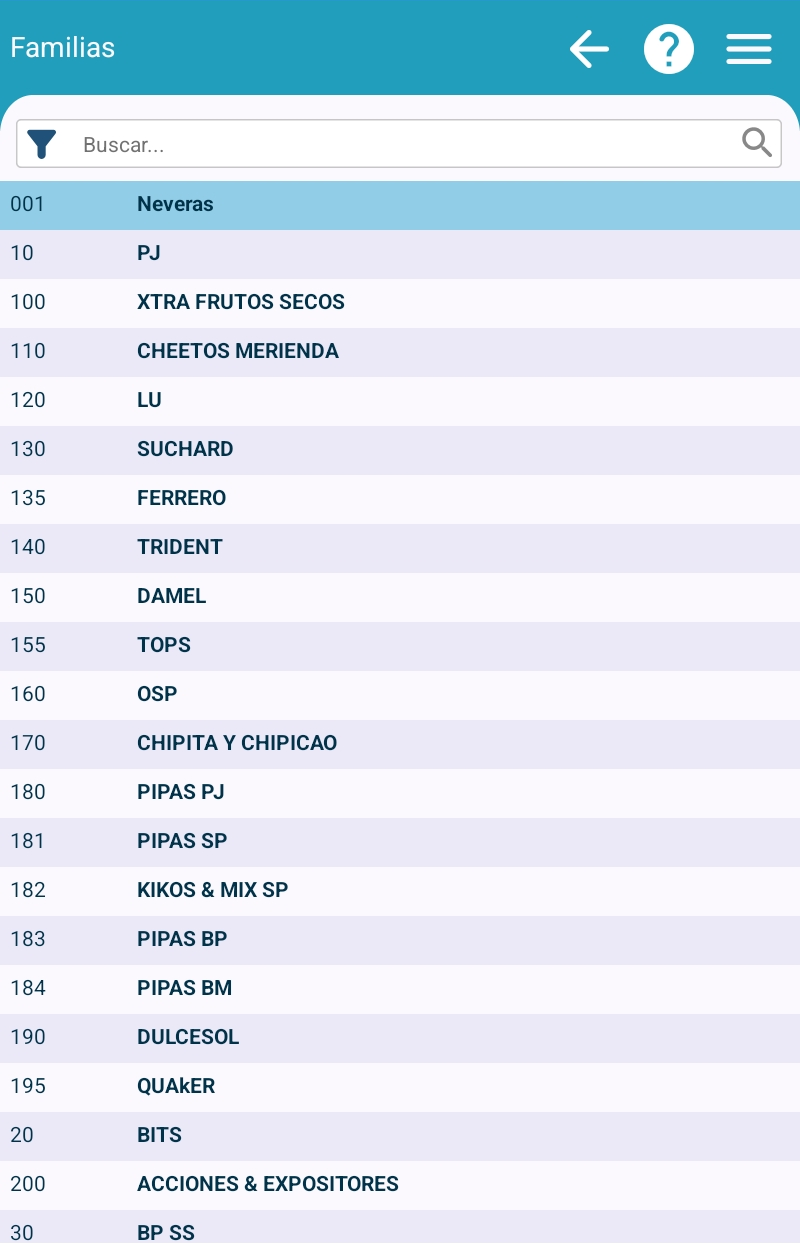Screen dimensions: 800x1243
Task: Open the help question mark icon
Action: [x=669, y=48]
